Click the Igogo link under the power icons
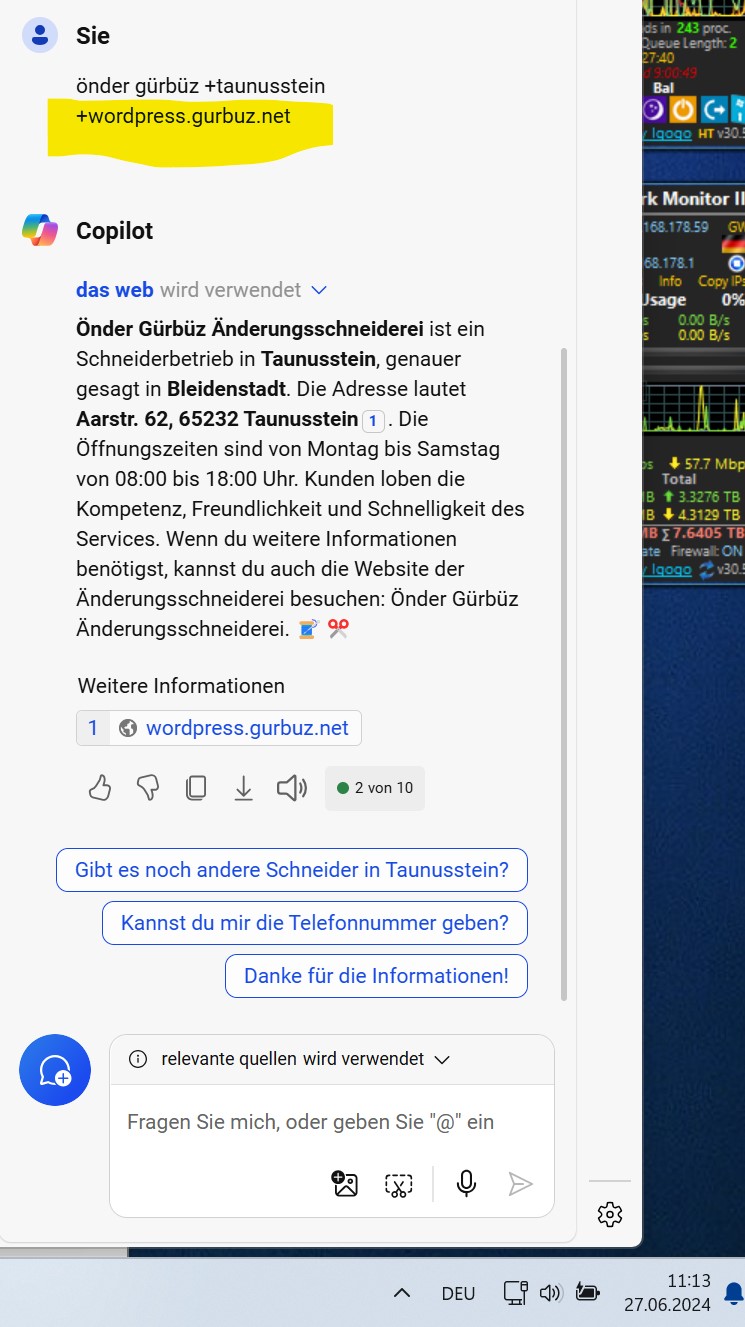The width and height of the screenshot is (745, 1327). [670, 133]
